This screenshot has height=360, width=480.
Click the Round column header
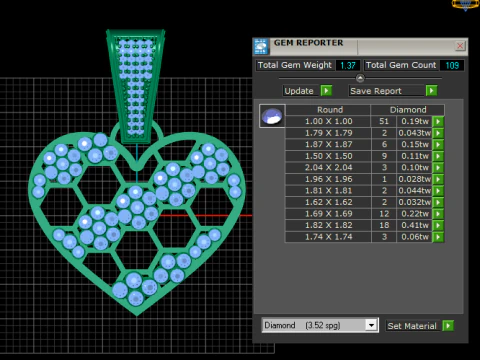328,110
